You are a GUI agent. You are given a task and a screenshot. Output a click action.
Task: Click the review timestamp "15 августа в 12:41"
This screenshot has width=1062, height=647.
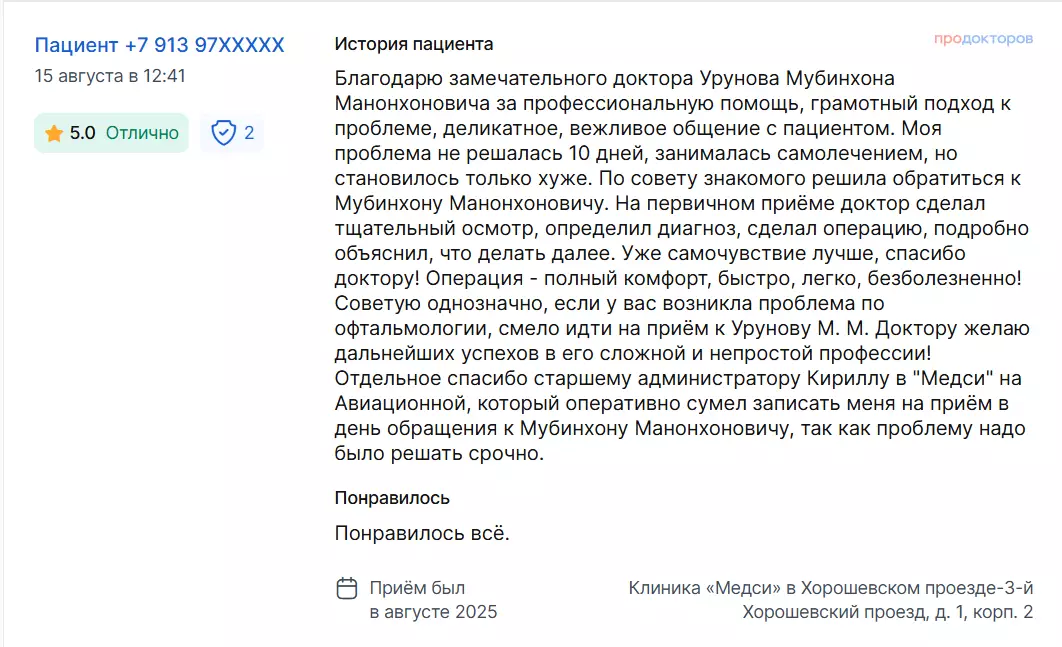click(110, 76)
